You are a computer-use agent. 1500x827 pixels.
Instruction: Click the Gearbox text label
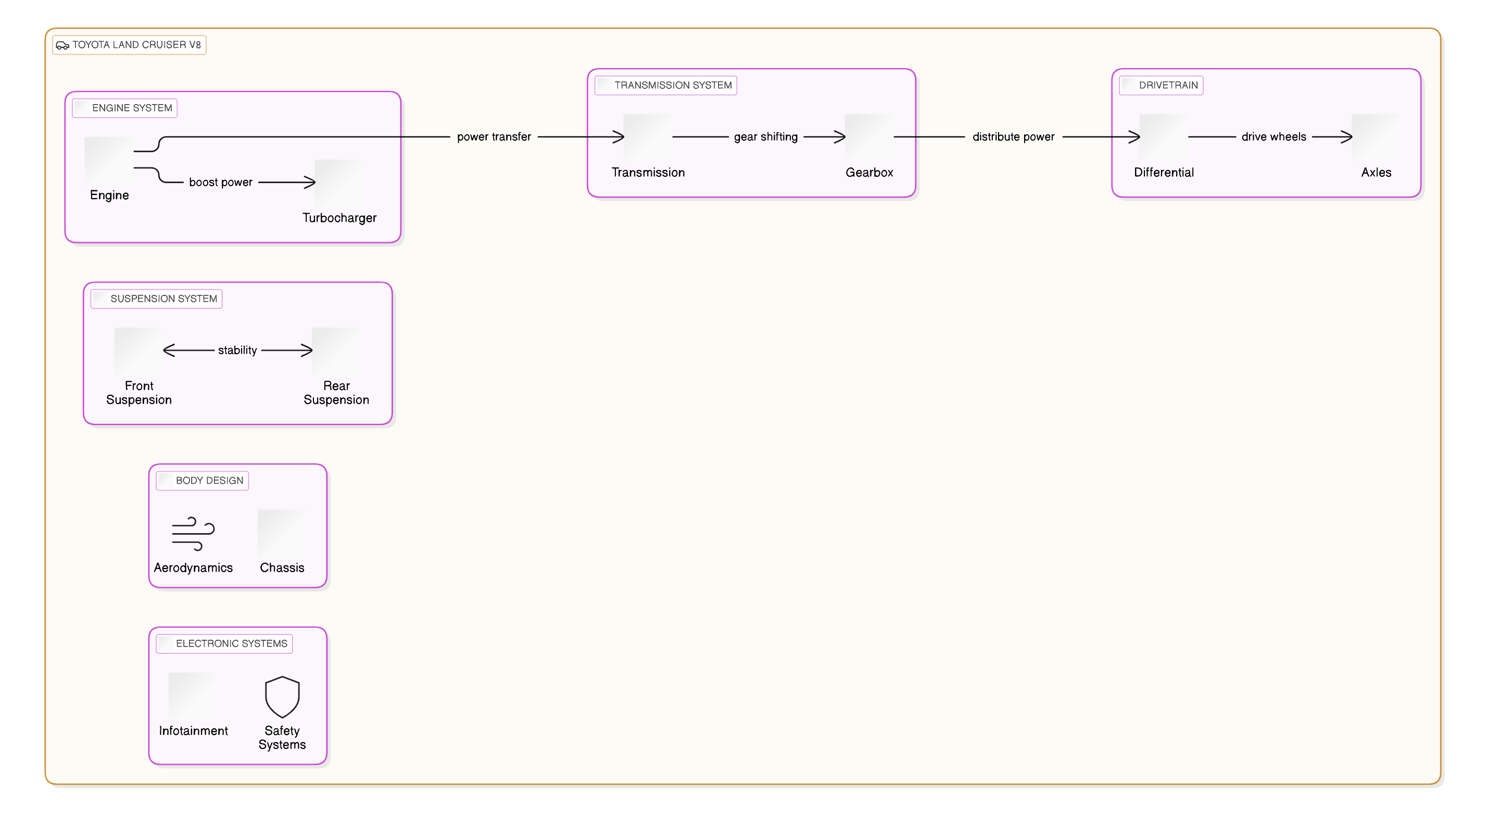pos(869,173)
